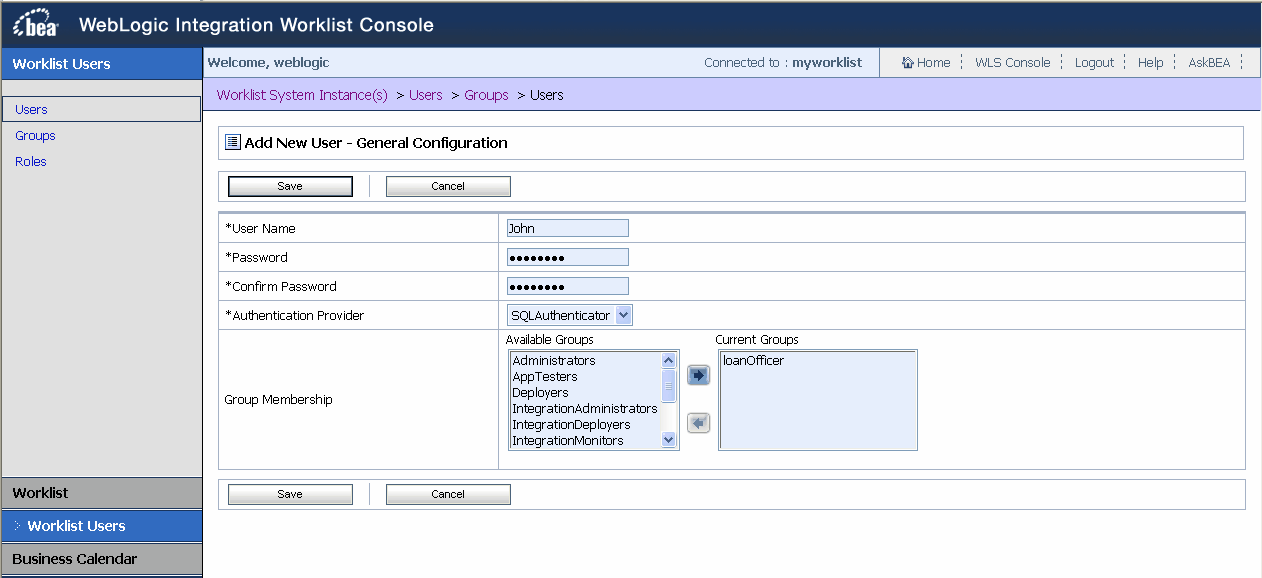Screen dimensions: 1262x578
Task: Click the Available Groups scroll up arrow
Action: point(669,360)
